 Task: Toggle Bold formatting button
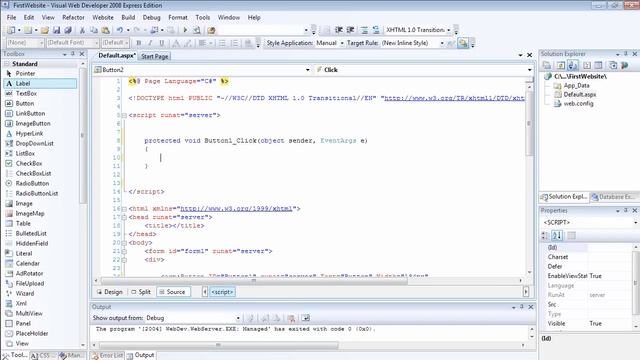tap(138, 43)
